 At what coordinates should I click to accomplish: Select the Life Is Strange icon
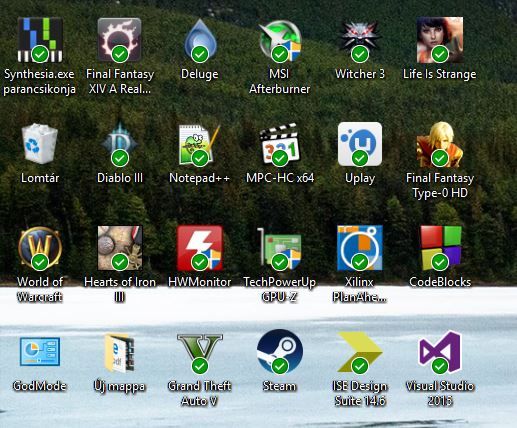click(440, 40)
